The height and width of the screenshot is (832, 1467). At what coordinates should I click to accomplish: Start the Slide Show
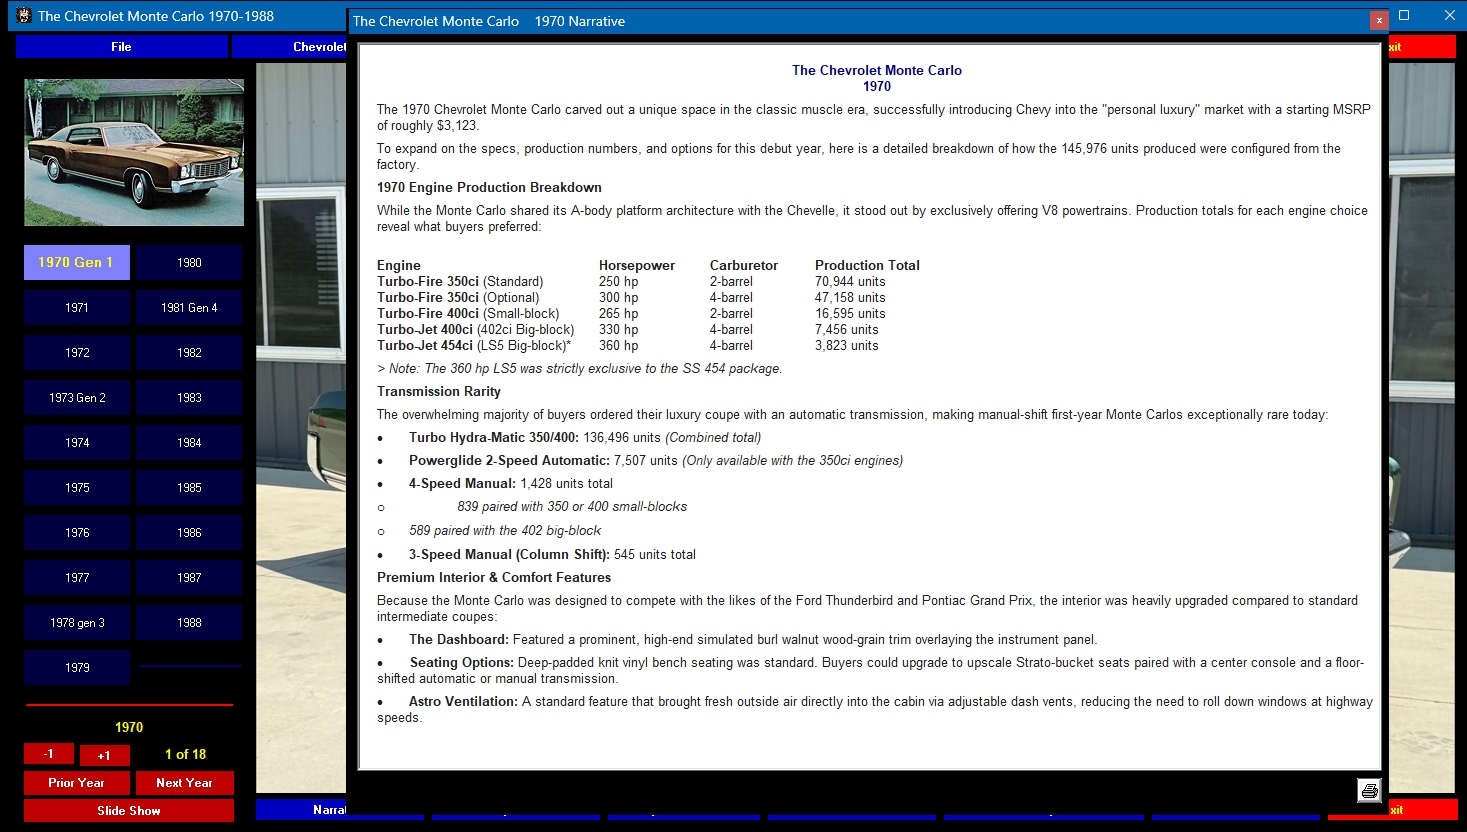coord(129,811)
